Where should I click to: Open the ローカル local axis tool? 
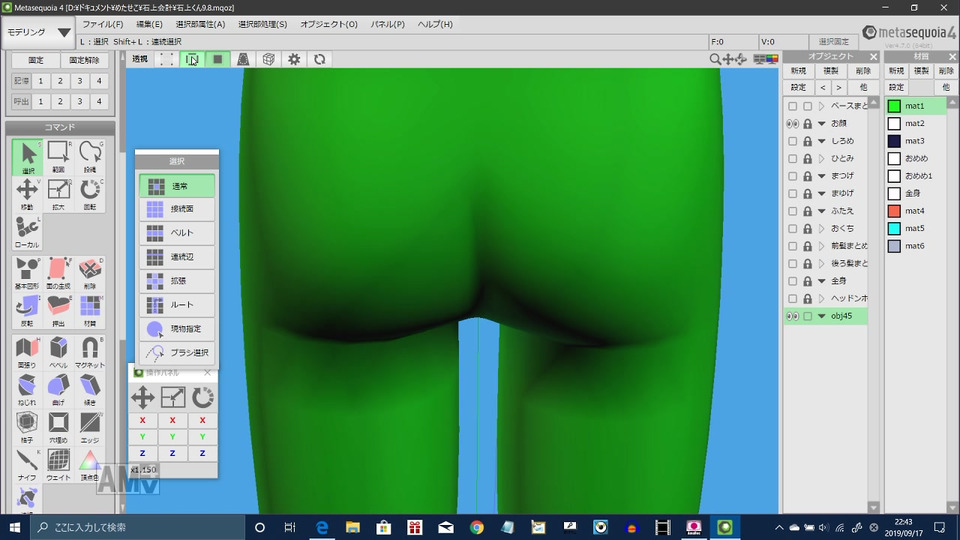27,232
